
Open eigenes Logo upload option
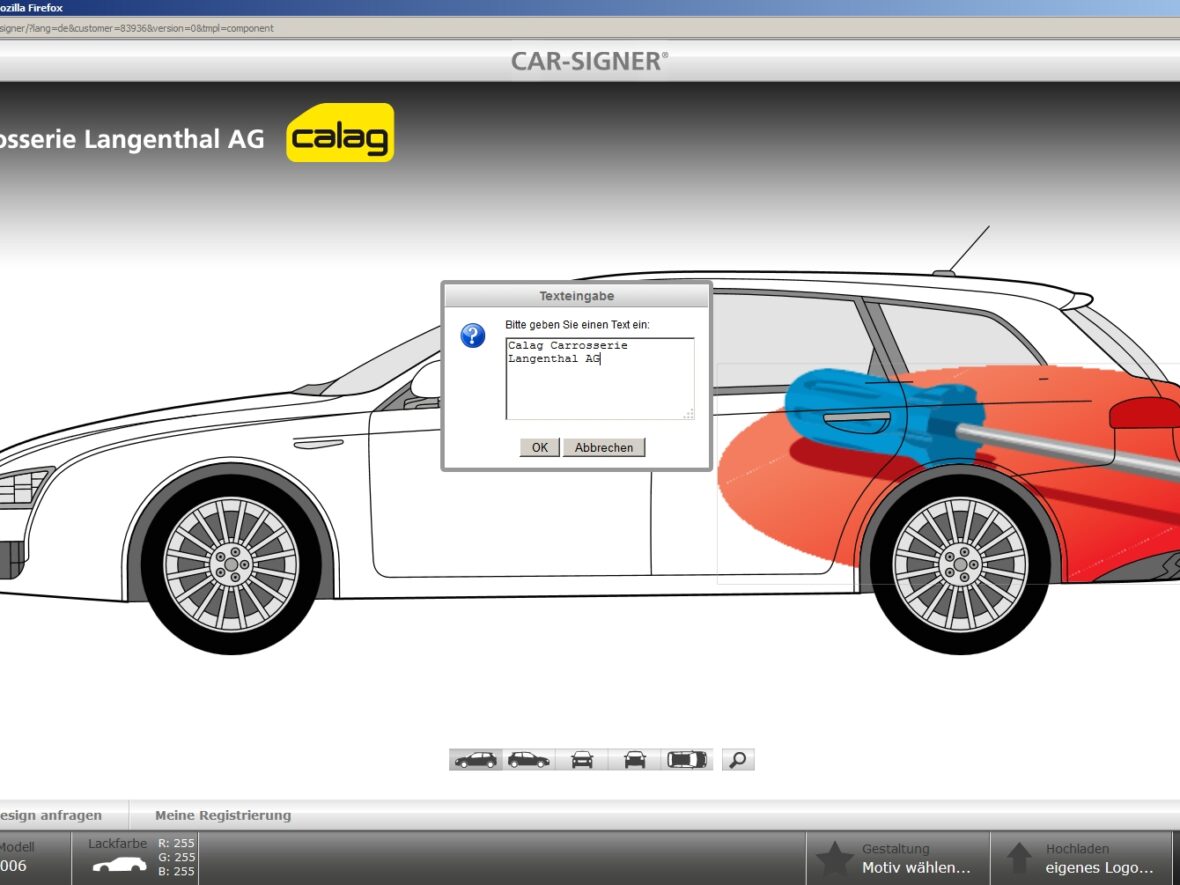point(1099,868)
